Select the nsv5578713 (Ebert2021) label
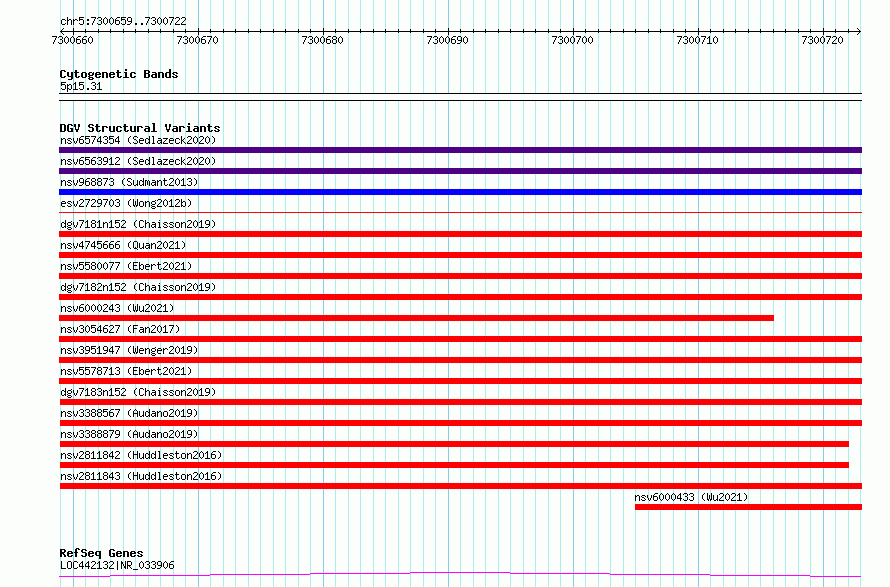This screenshot has width=890, height=587. point(126,371)
